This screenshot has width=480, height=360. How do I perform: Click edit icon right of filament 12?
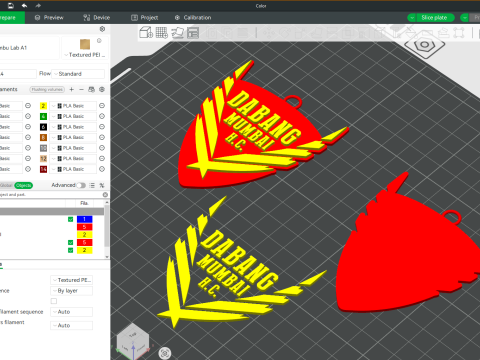coord(102,158)
